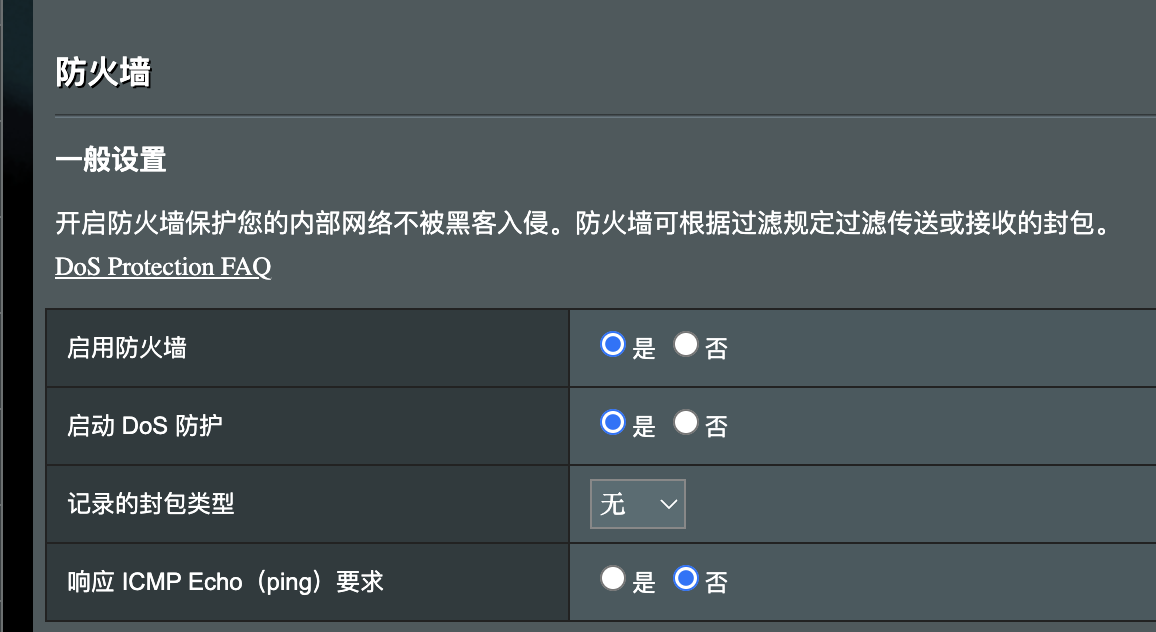This screenshot has width=1156, height=632.
Task: Select 是 radio for 启用防火墙
Action: point(612,345)
